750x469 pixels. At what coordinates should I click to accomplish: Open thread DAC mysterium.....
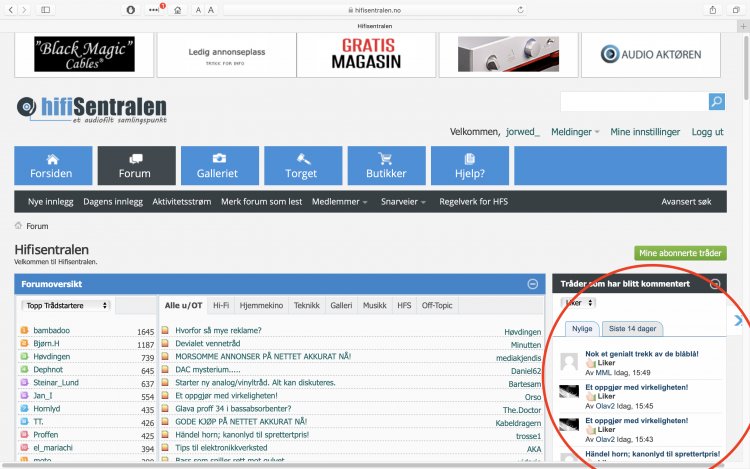(208, 370)
